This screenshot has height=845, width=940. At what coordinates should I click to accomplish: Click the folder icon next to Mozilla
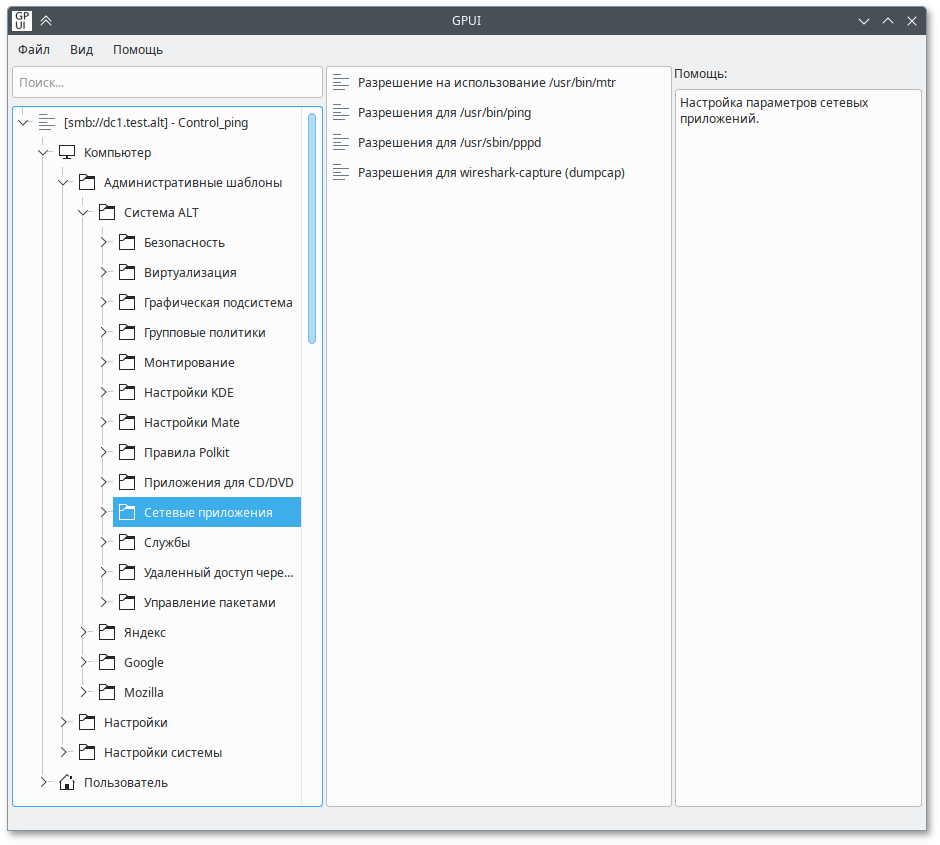(x=106, y=692)
